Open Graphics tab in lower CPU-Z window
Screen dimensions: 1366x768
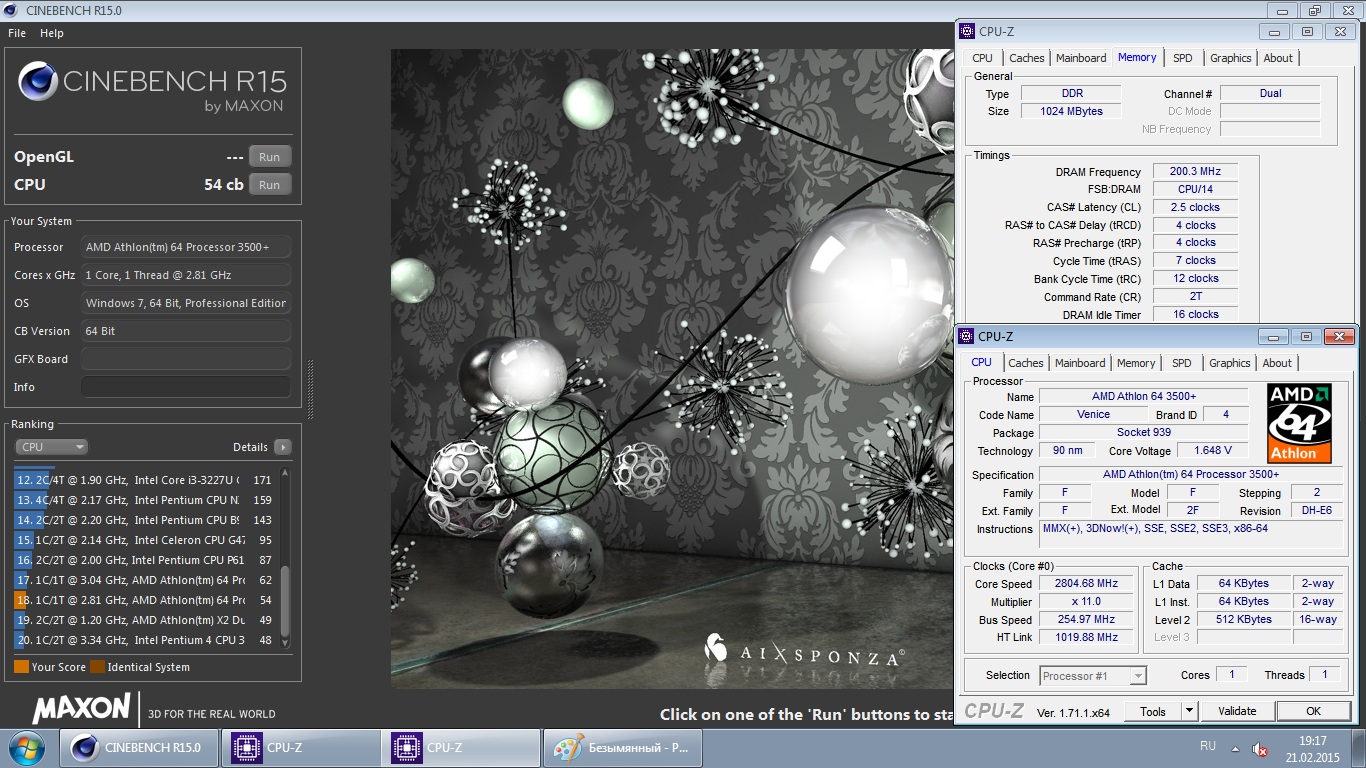[1229, 363]
